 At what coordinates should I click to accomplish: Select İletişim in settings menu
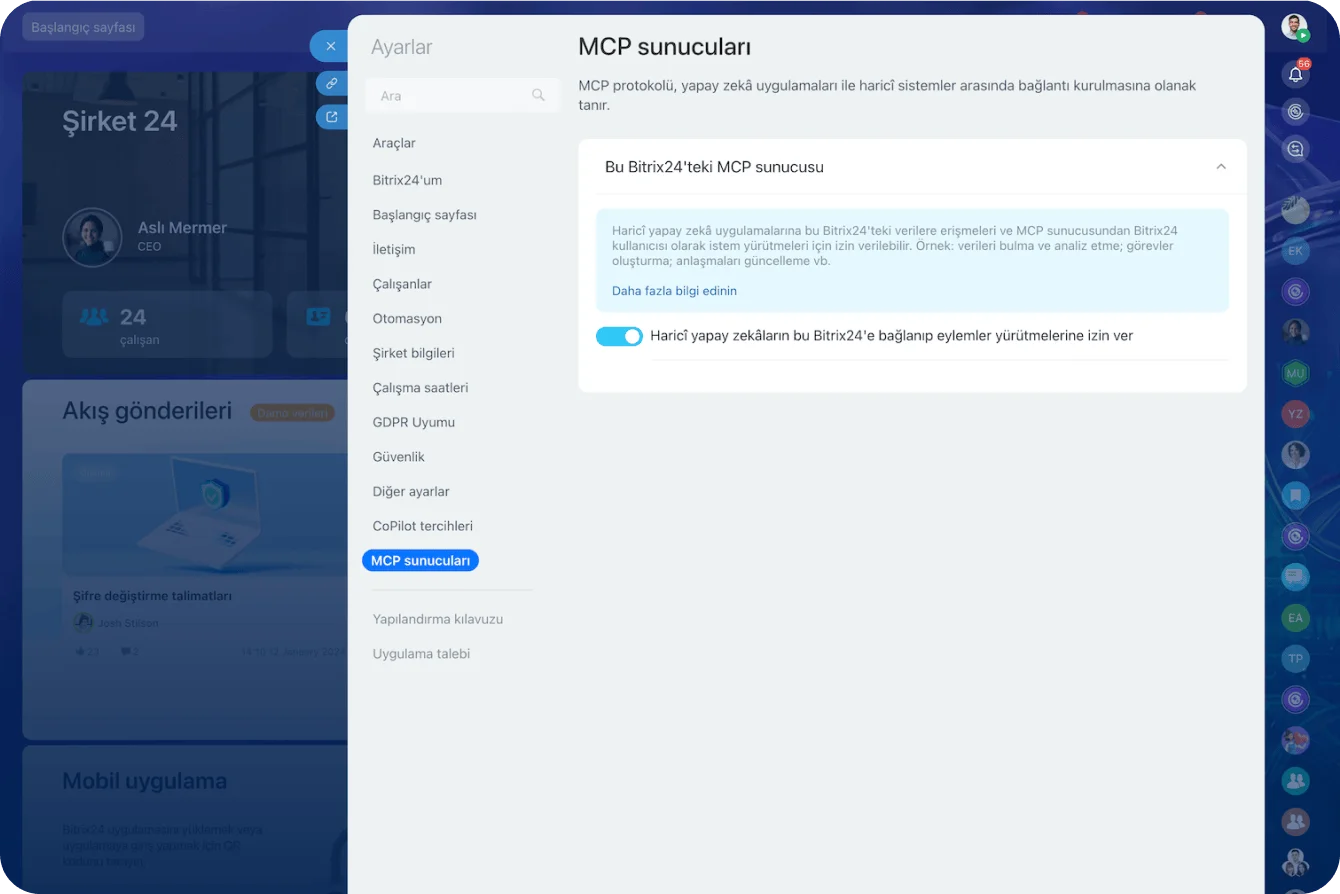(x=394, y=249)
